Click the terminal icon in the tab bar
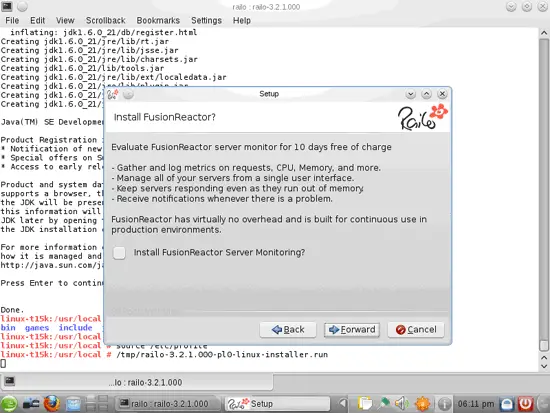The width and height of the screenshot is (550, 413). click(9, 381)
